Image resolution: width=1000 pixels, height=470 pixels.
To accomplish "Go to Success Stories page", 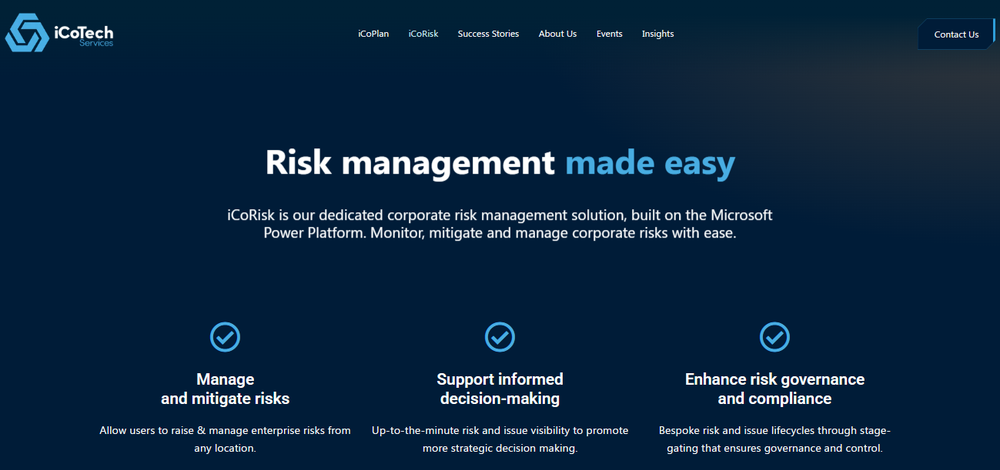I will [489, 34].
